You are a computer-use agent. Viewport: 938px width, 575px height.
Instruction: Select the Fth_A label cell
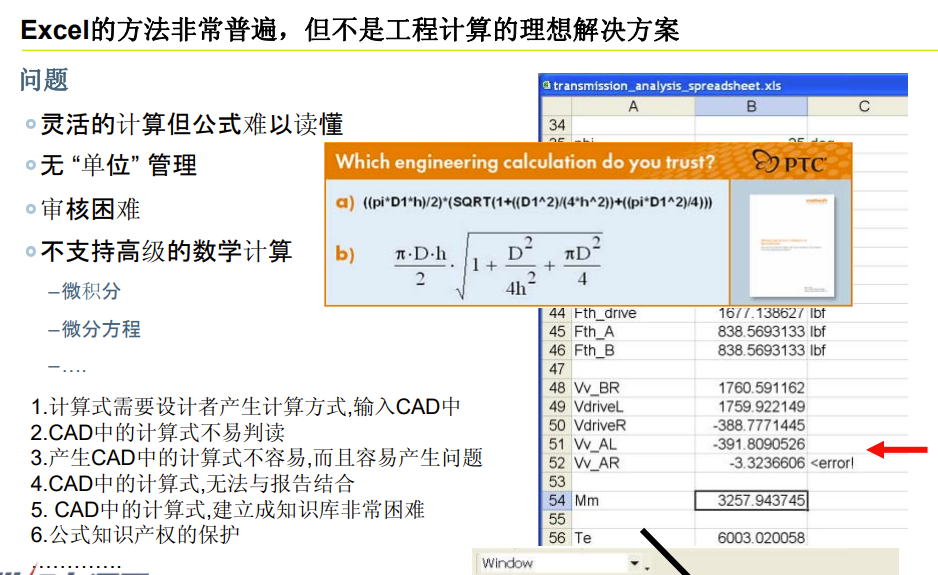(x=633, y=331)
